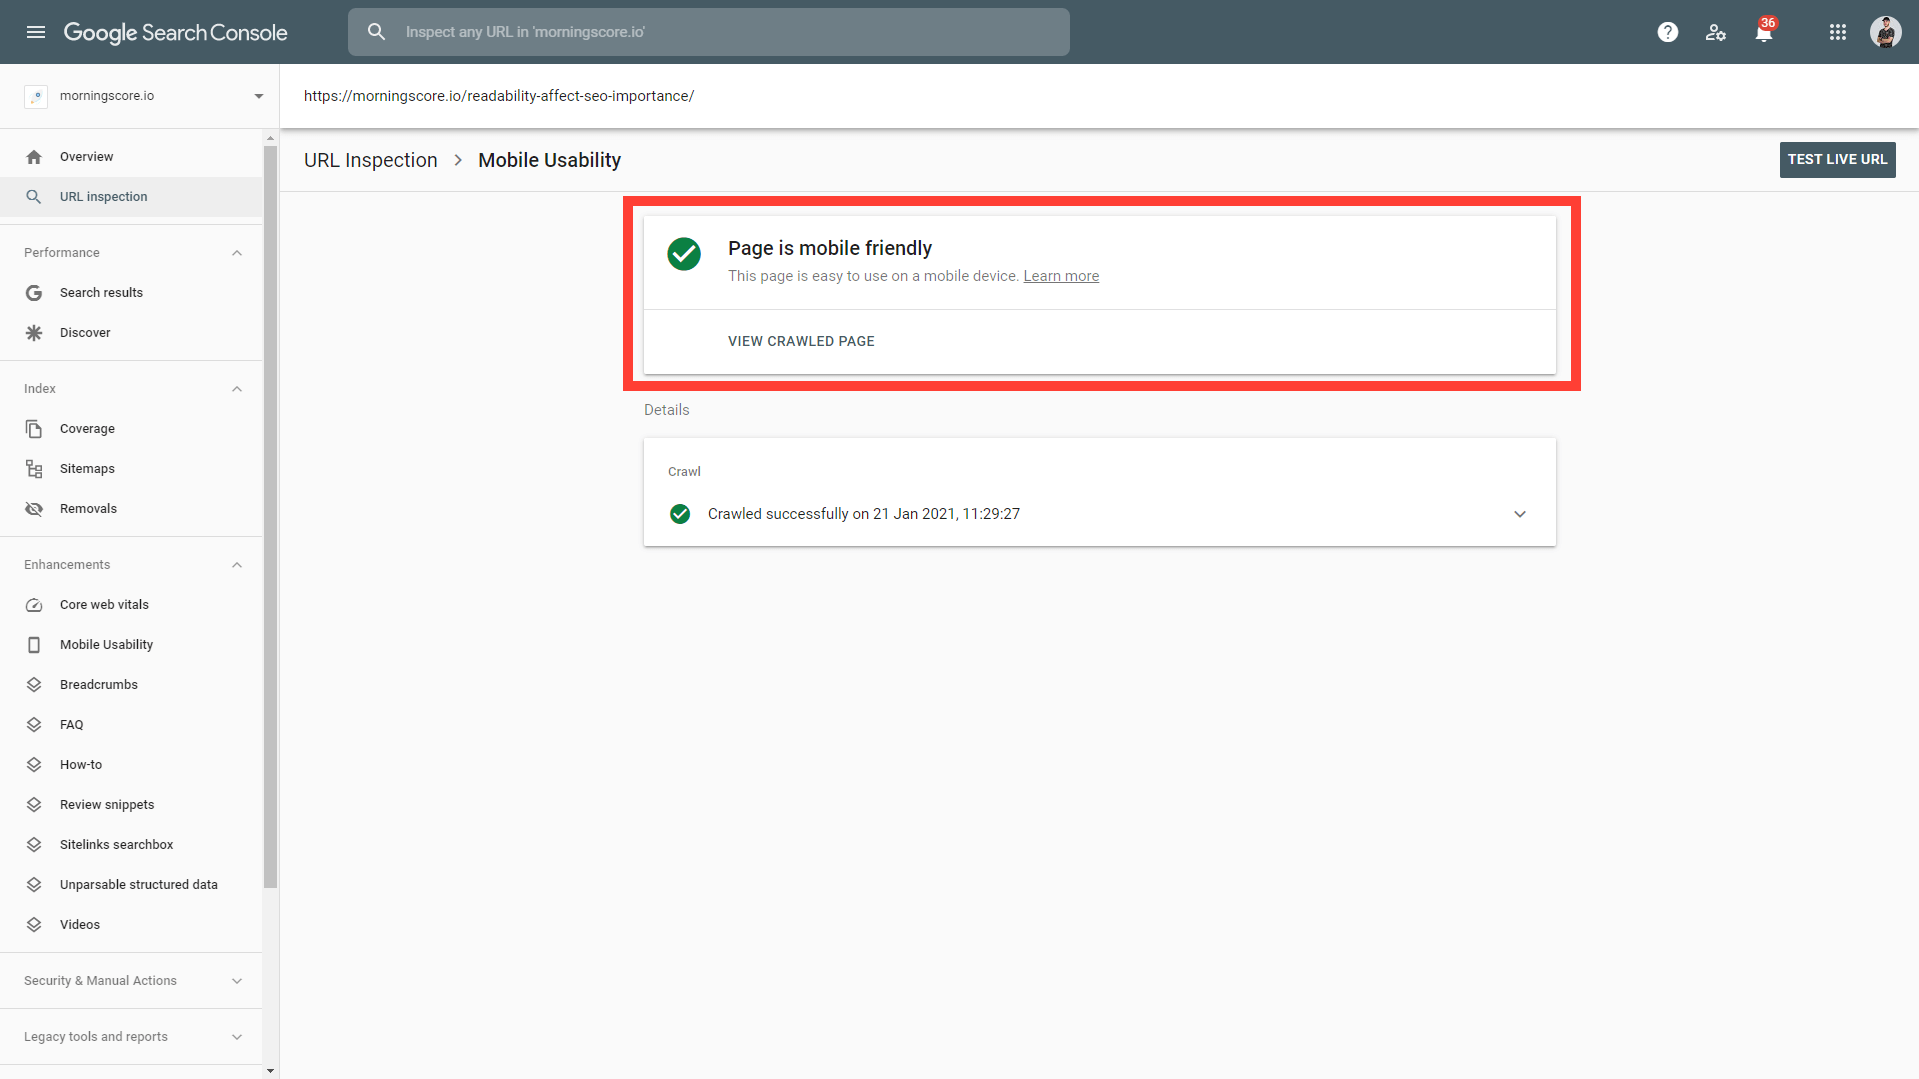Click the Breadcrumbs layers icon
Screen dimensions: 1919x1079
click(34, 685)
